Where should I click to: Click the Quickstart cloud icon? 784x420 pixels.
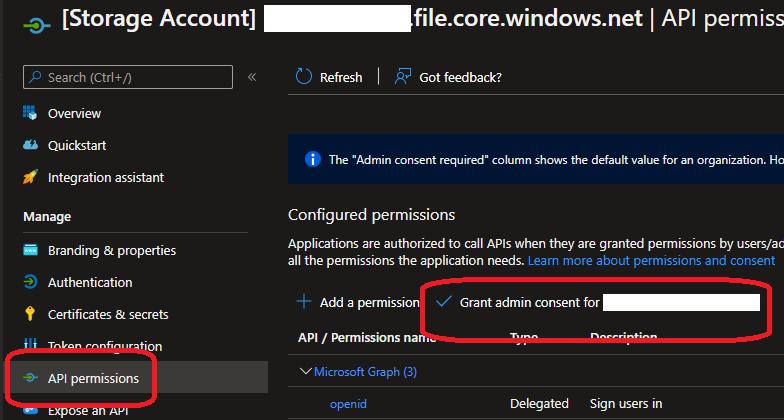30,145
